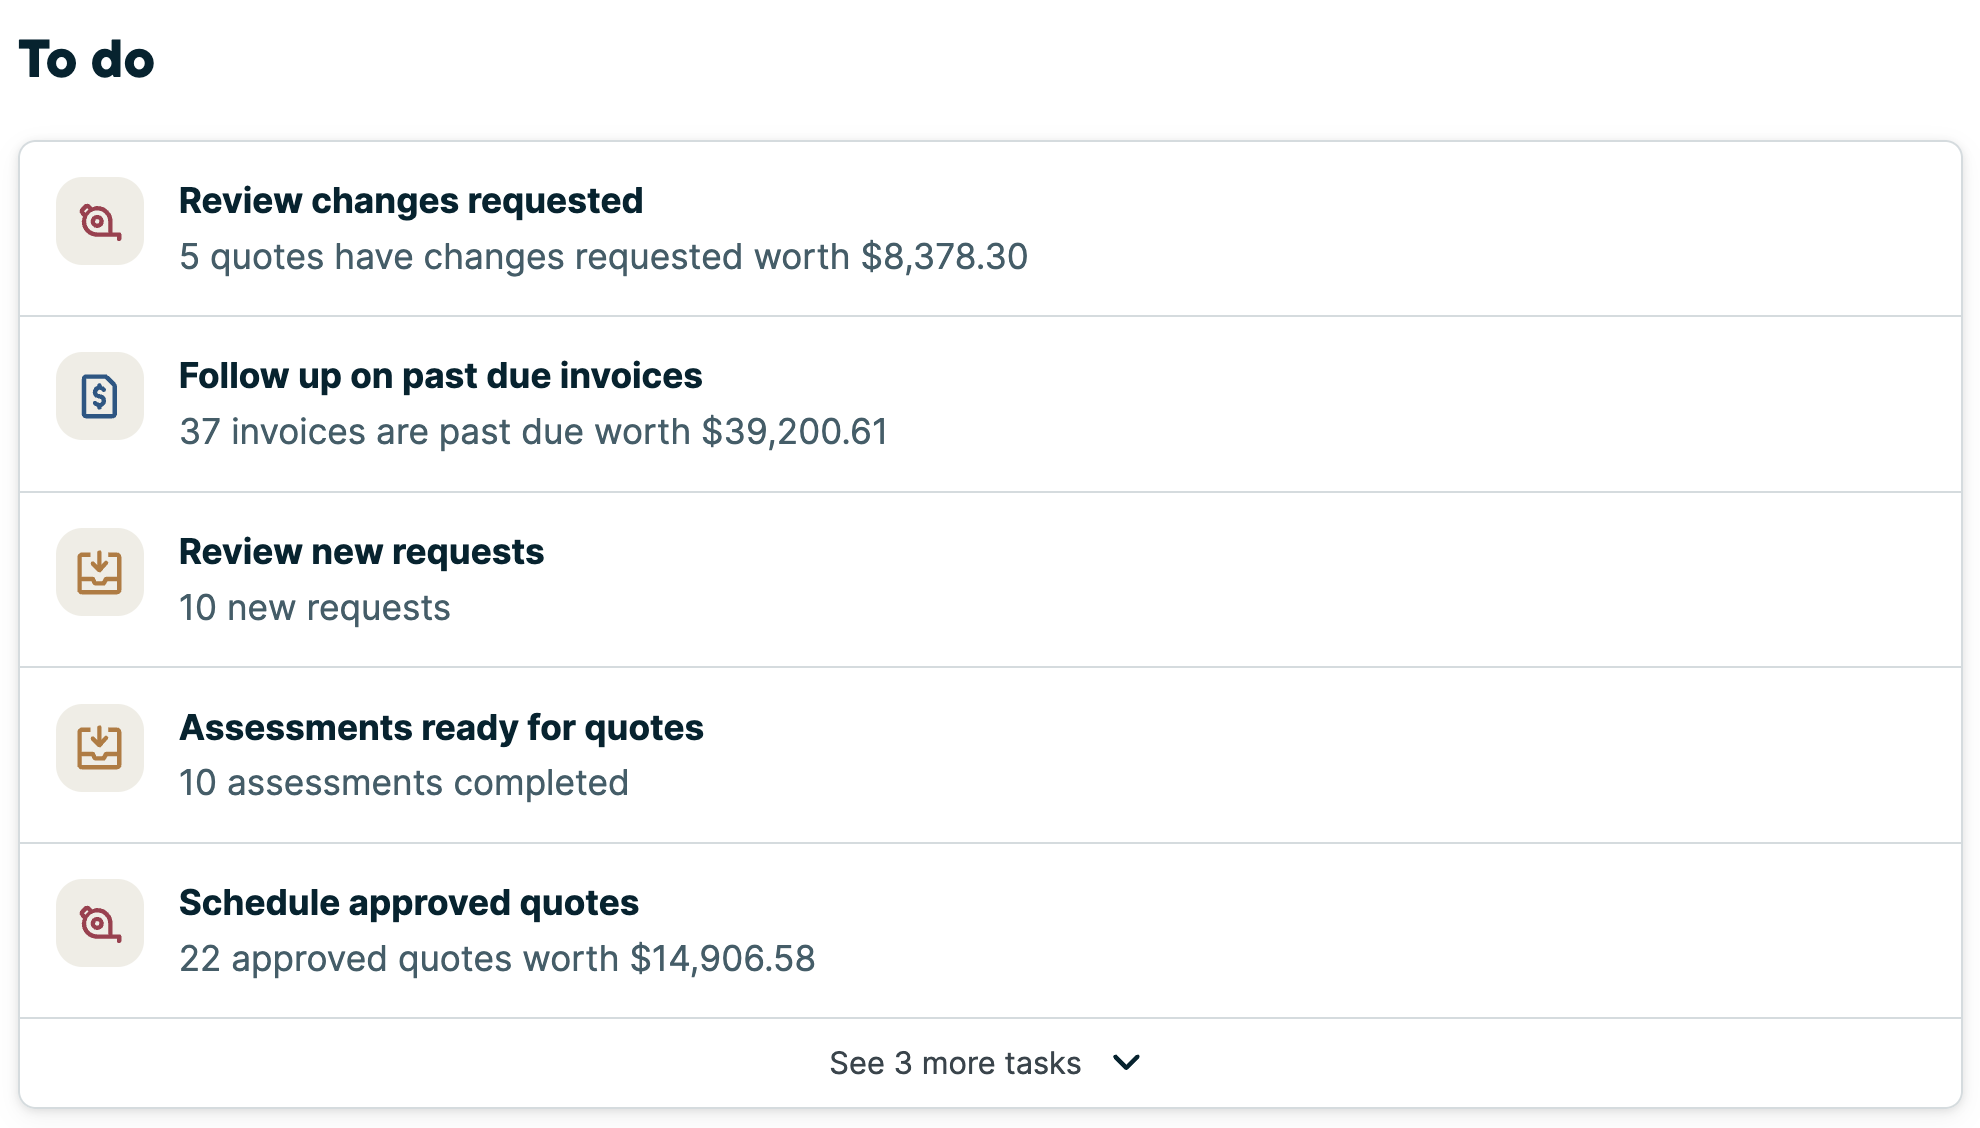The width and height of the screenshot is (1980, 1128).
Task: Click the text showing 37 invoices past due
Action: [x=532, y=431]
